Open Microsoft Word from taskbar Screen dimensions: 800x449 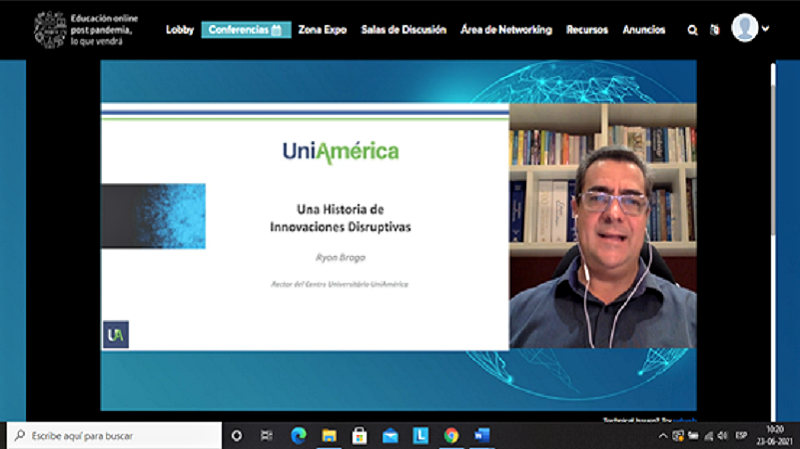coord(482,436)
